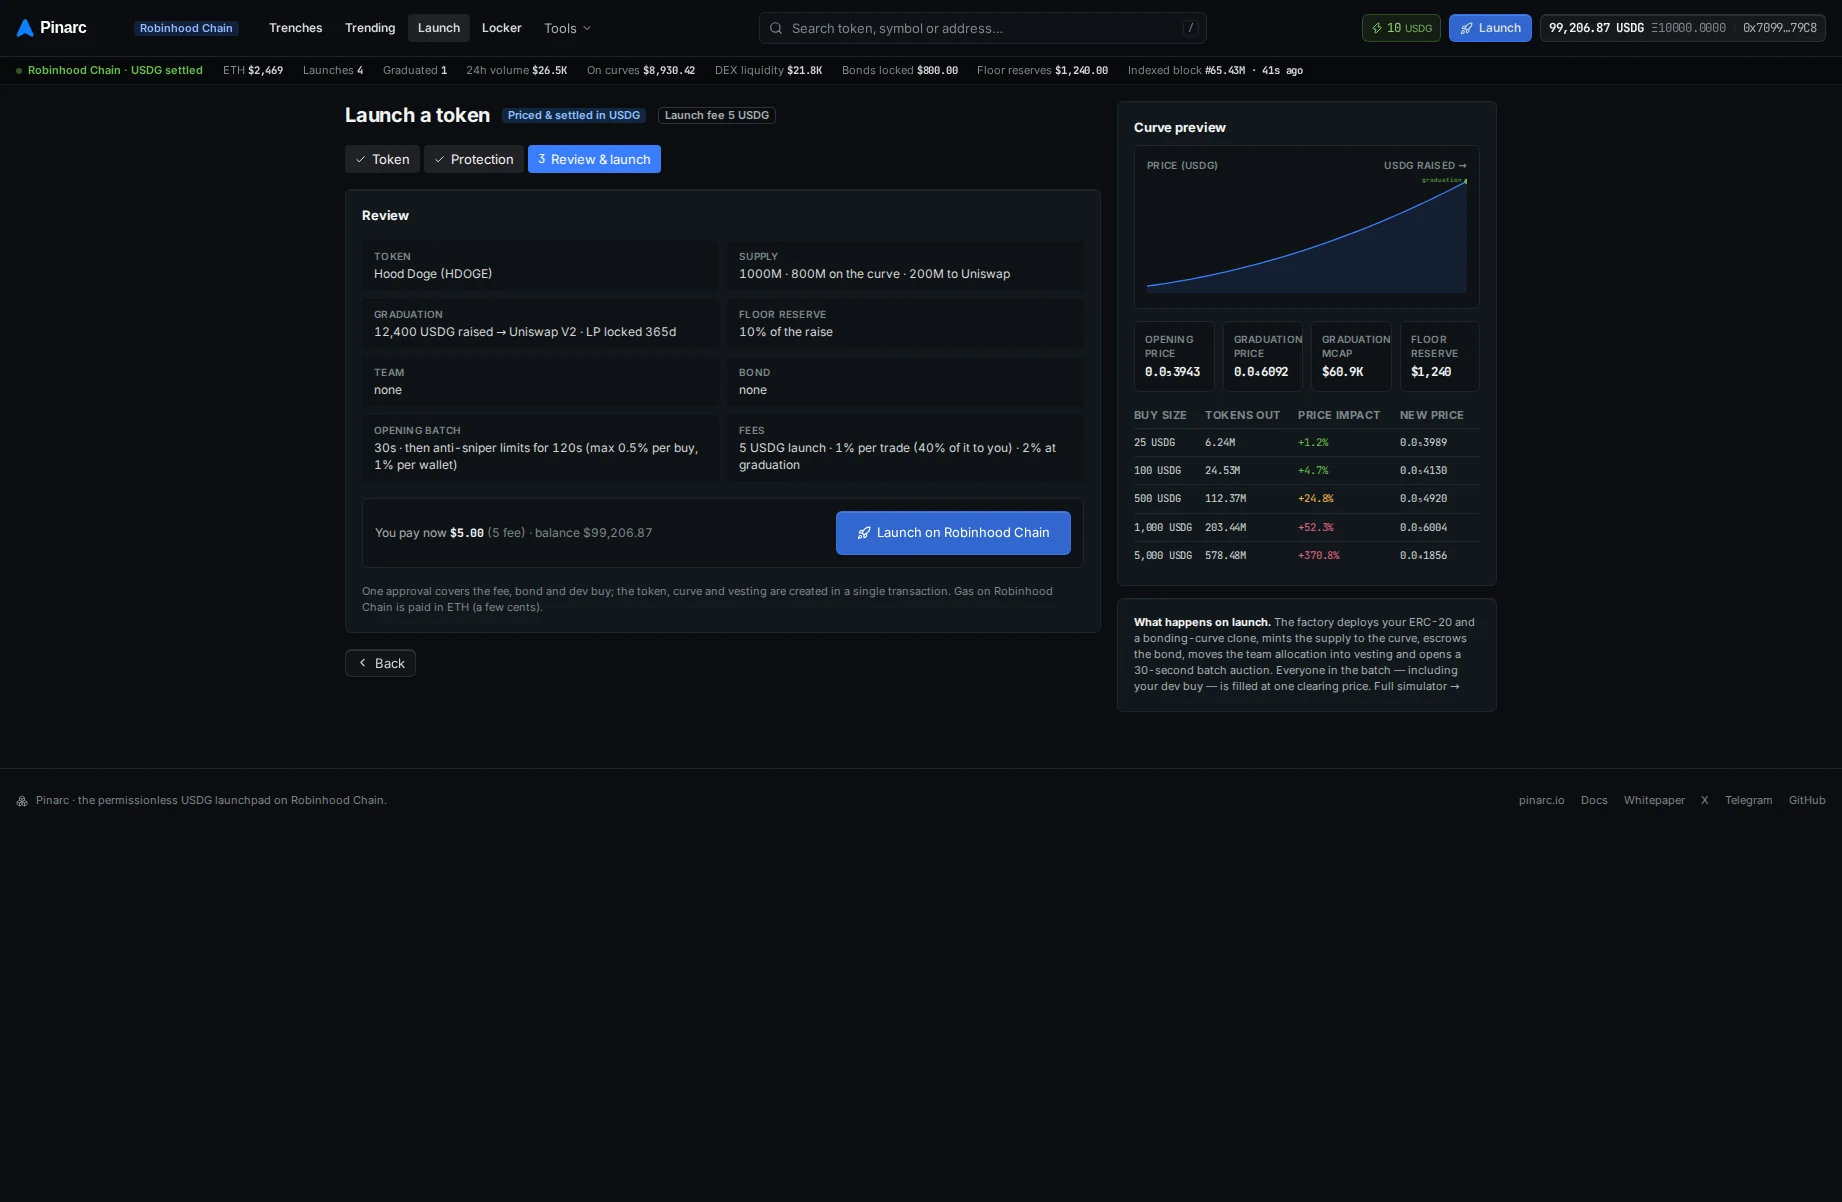Click the Floor Reserve $1,240 card
The image size is (1842, 1202).
coord(1440,356)
